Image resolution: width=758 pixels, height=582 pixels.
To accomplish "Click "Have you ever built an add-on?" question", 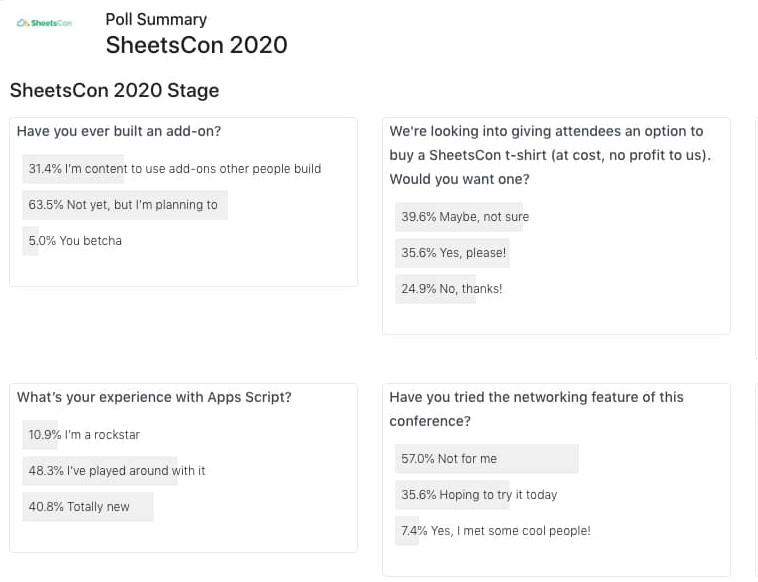I will click(119, 131).
